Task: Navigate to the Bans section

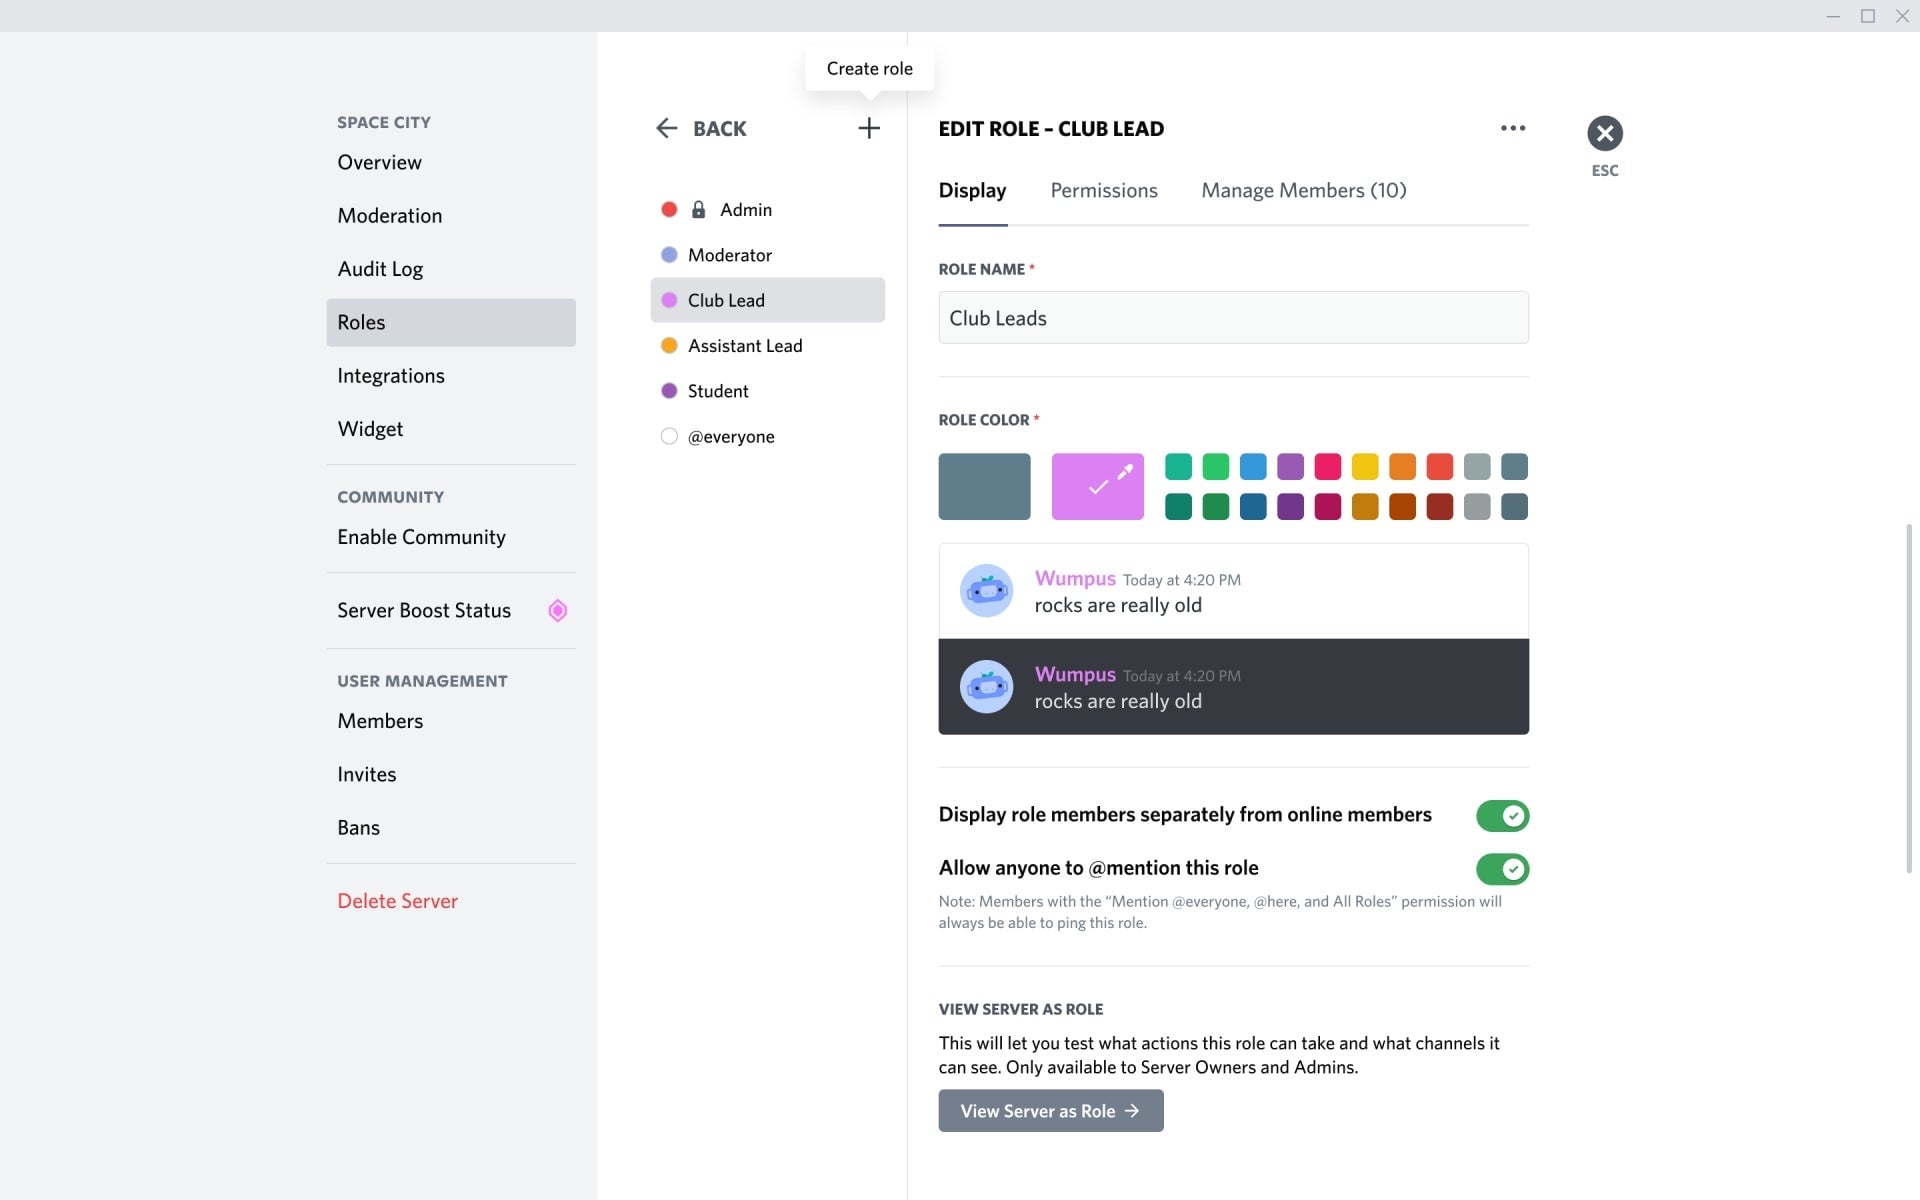Action: pos(358,827)
